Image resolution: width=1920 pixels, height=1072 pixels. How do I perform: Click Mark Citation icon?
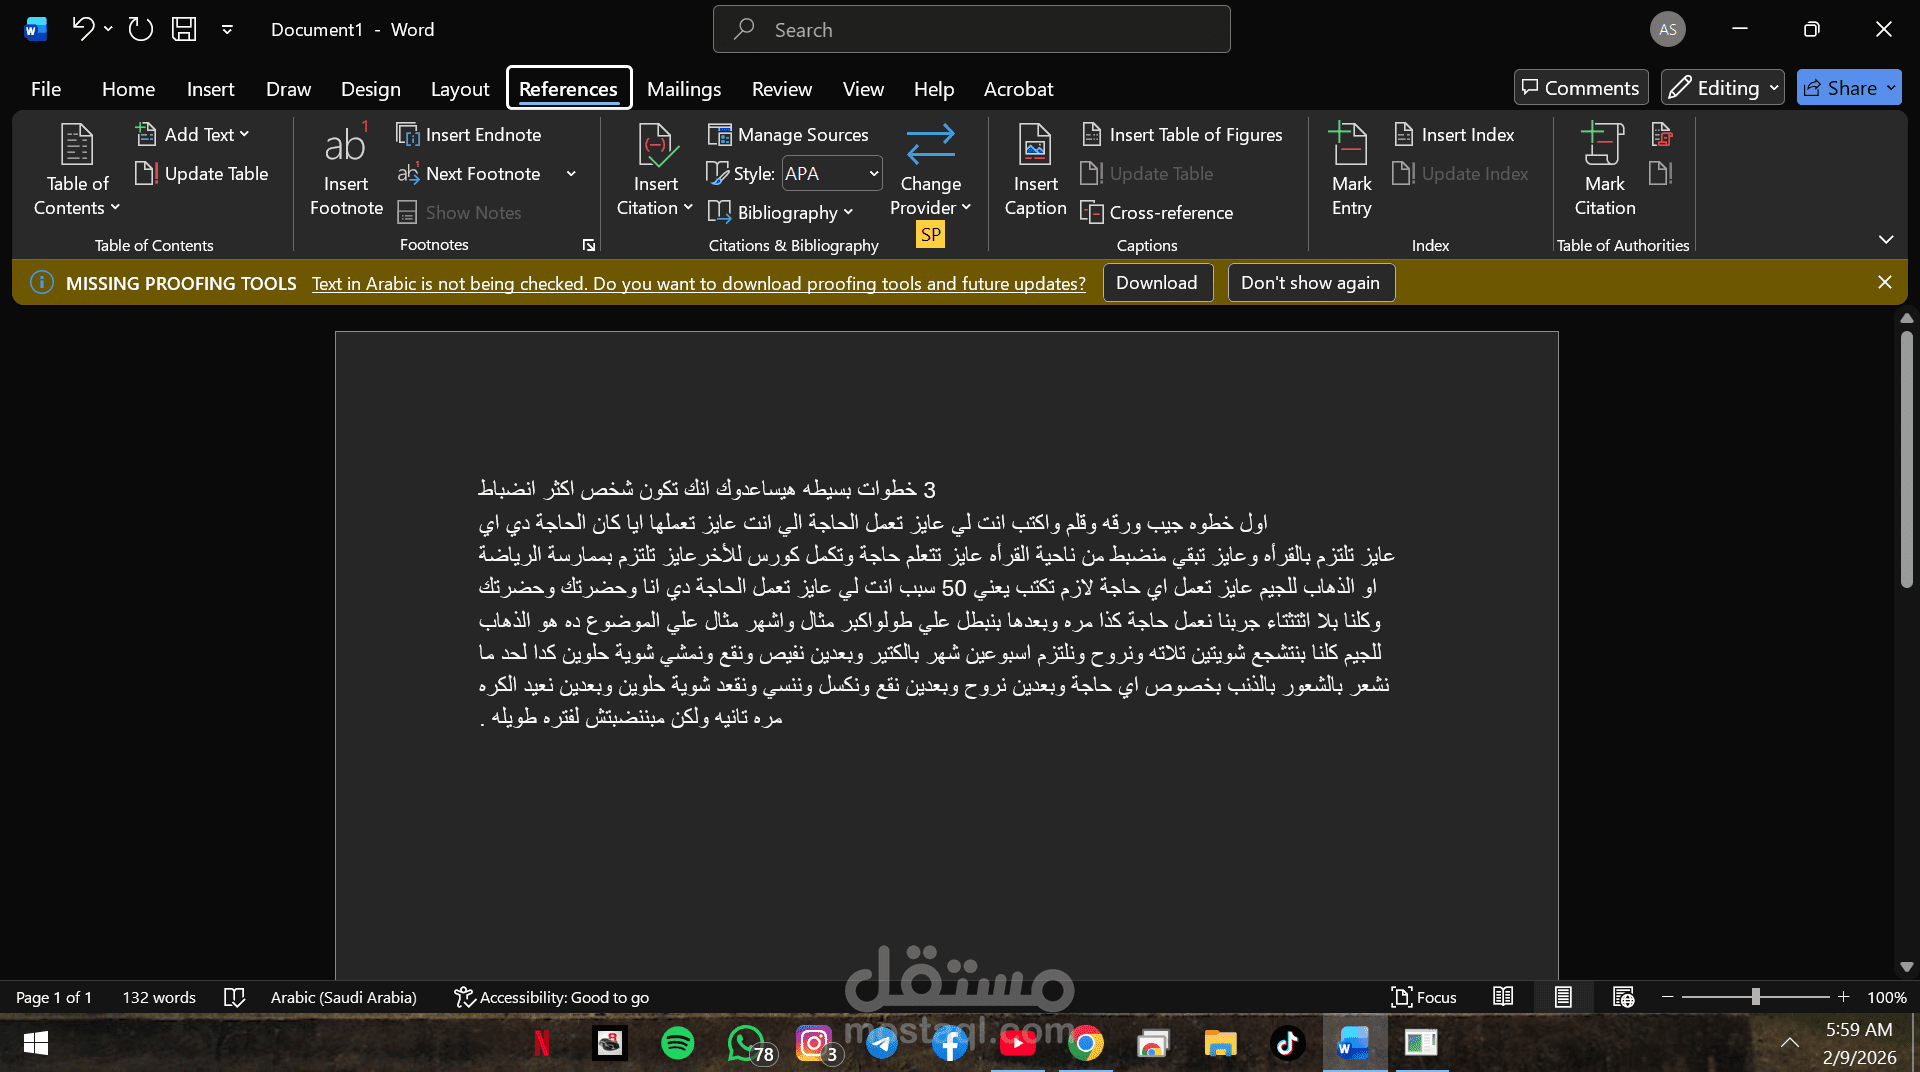[x=1604, y=144]
